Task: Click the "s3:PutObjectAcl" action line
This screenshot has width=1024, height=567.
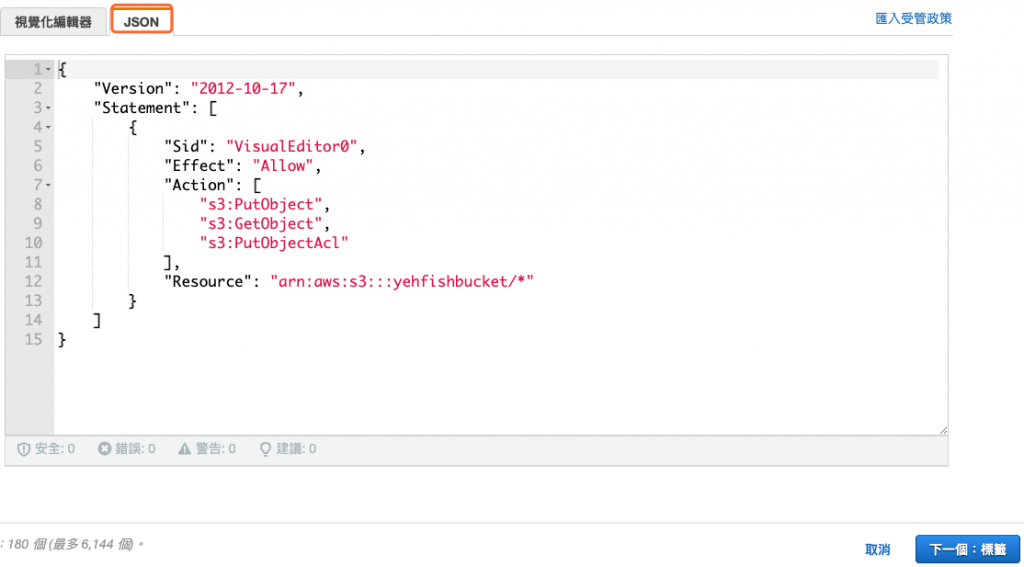Action: pos(274,243)
